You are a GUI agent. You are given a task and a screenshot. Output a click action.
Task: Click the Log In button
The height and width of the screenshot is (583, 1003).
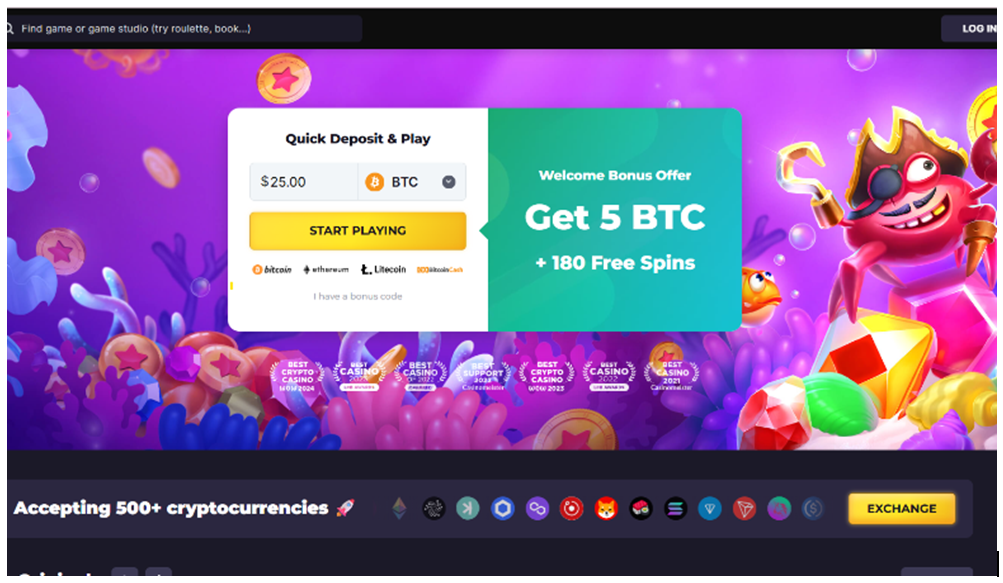(971, 28)
